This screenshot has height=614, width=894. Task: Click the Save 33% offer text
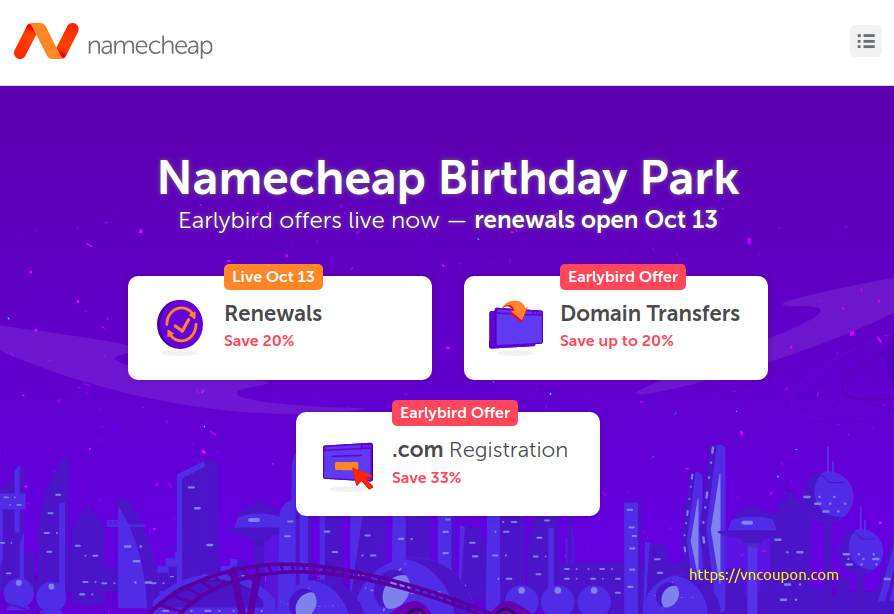pyautogui.click(x=425, y=478)
